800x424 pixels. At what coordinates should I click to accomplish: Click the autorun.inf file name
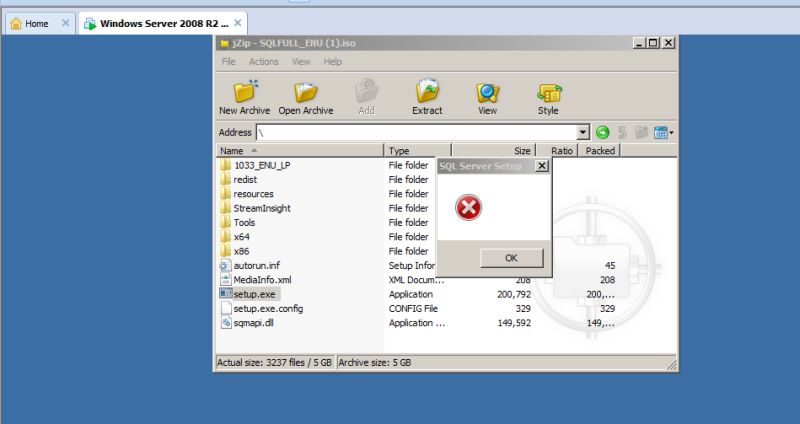coord(257,266)
